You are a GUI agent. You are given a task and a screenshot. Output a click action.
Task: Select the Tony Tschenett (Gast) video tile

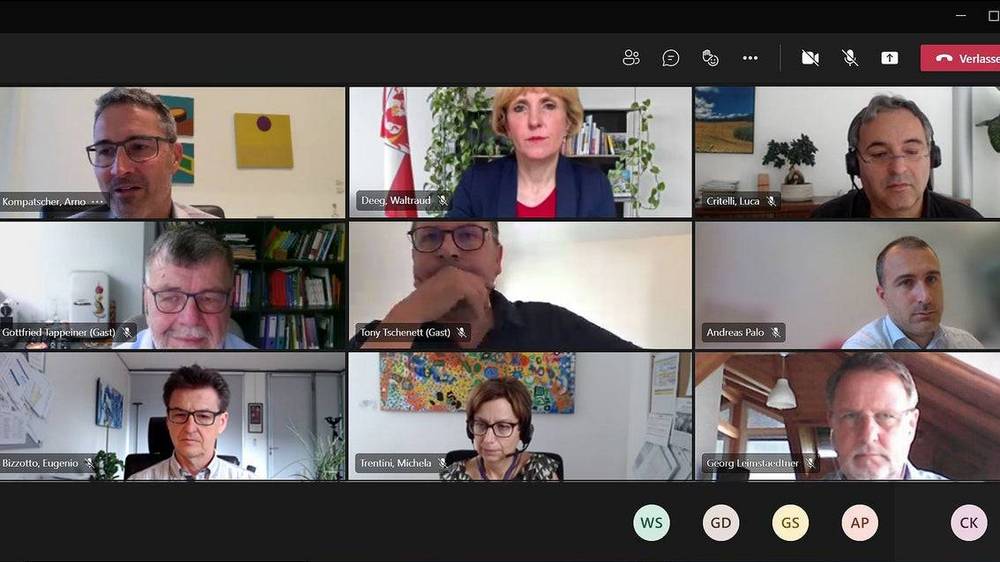pyautogui.click(x=520, y=285)
